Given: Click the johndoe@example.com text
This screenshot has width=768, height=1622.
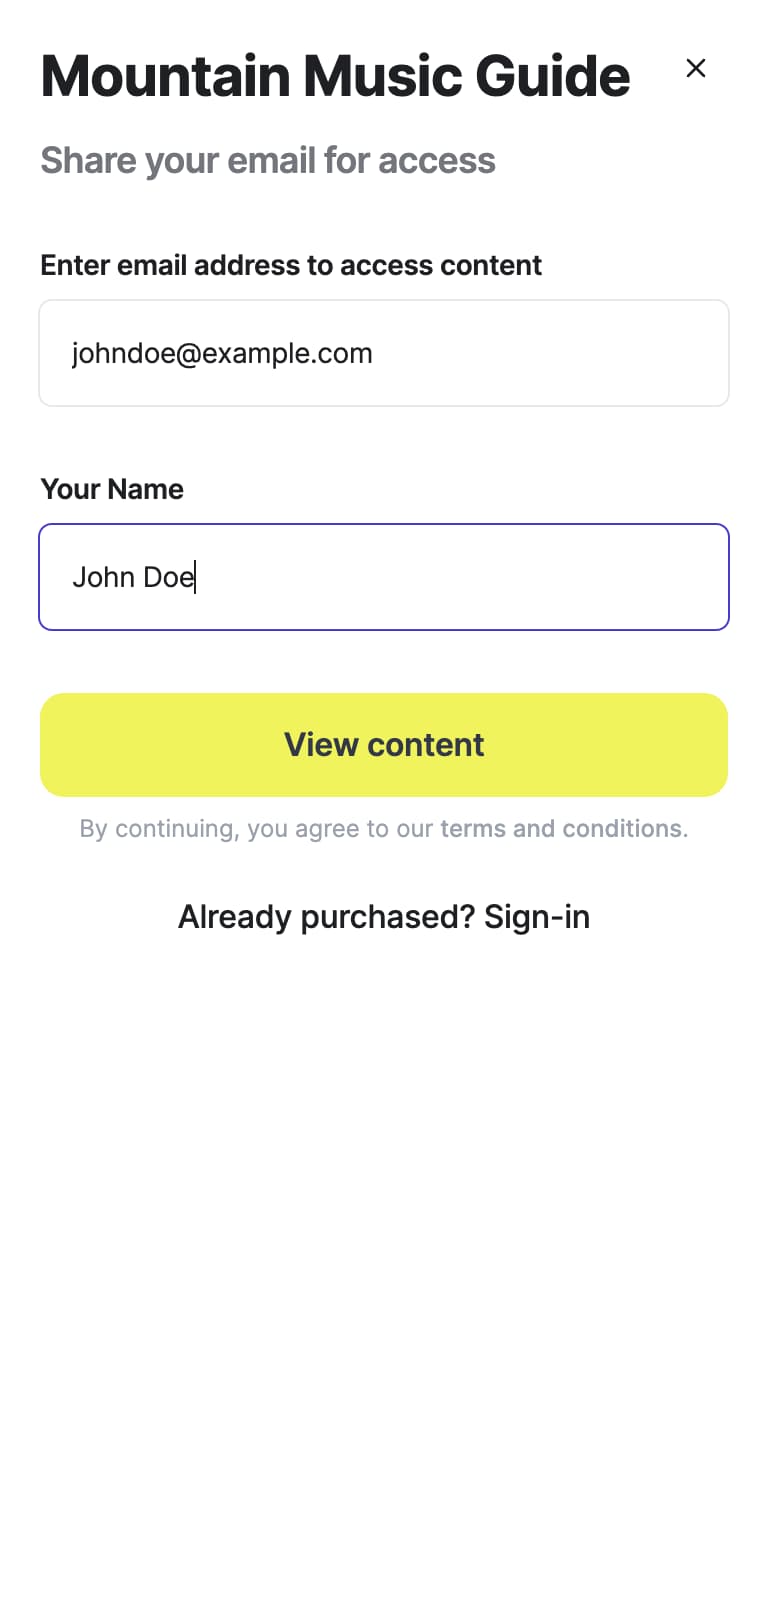Looking at the screenshot, I should (x=222, y=354).
